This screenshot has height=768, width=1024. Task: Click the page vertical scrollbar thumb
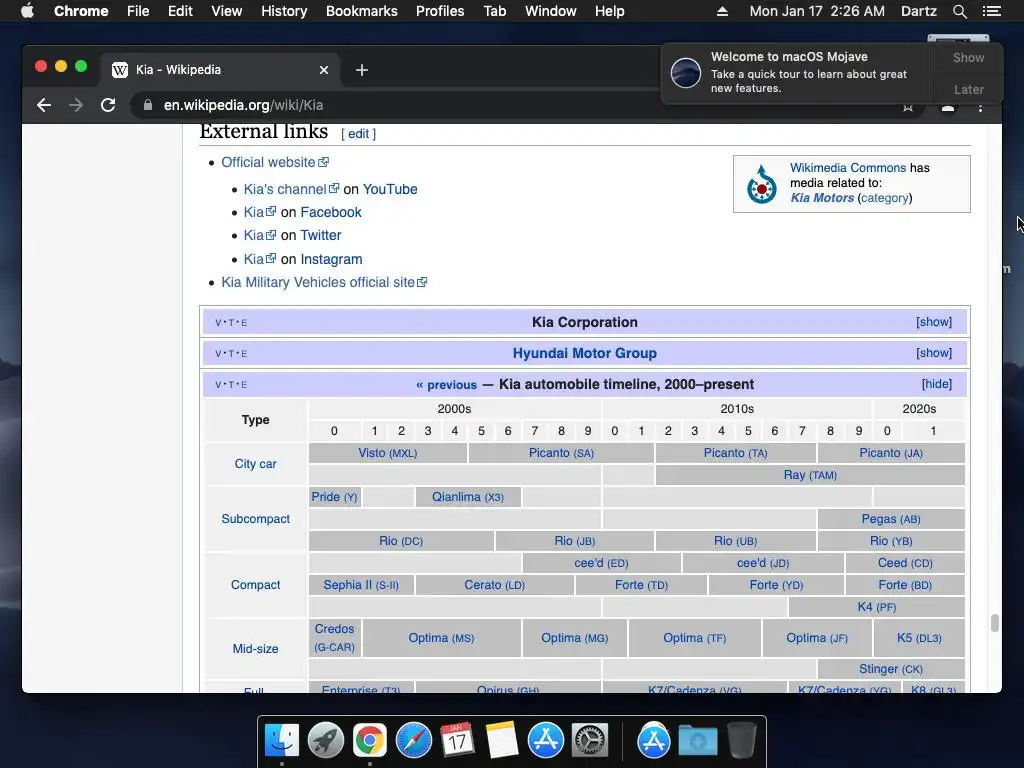click(x=995, y=623)
